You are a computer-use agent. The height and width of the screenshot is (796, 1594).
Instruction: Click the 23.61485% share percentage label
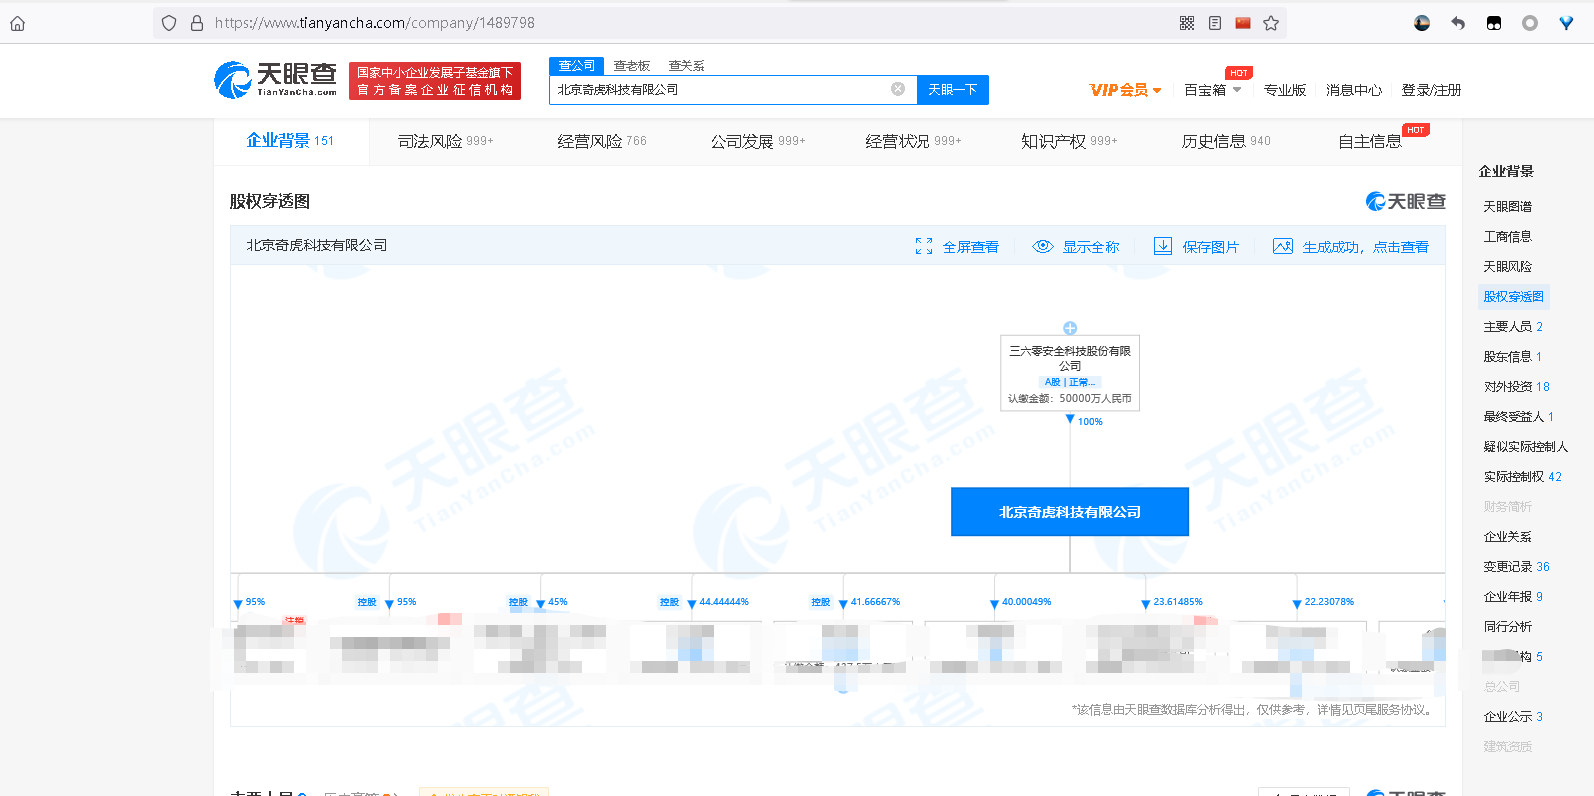point(1178,602)
